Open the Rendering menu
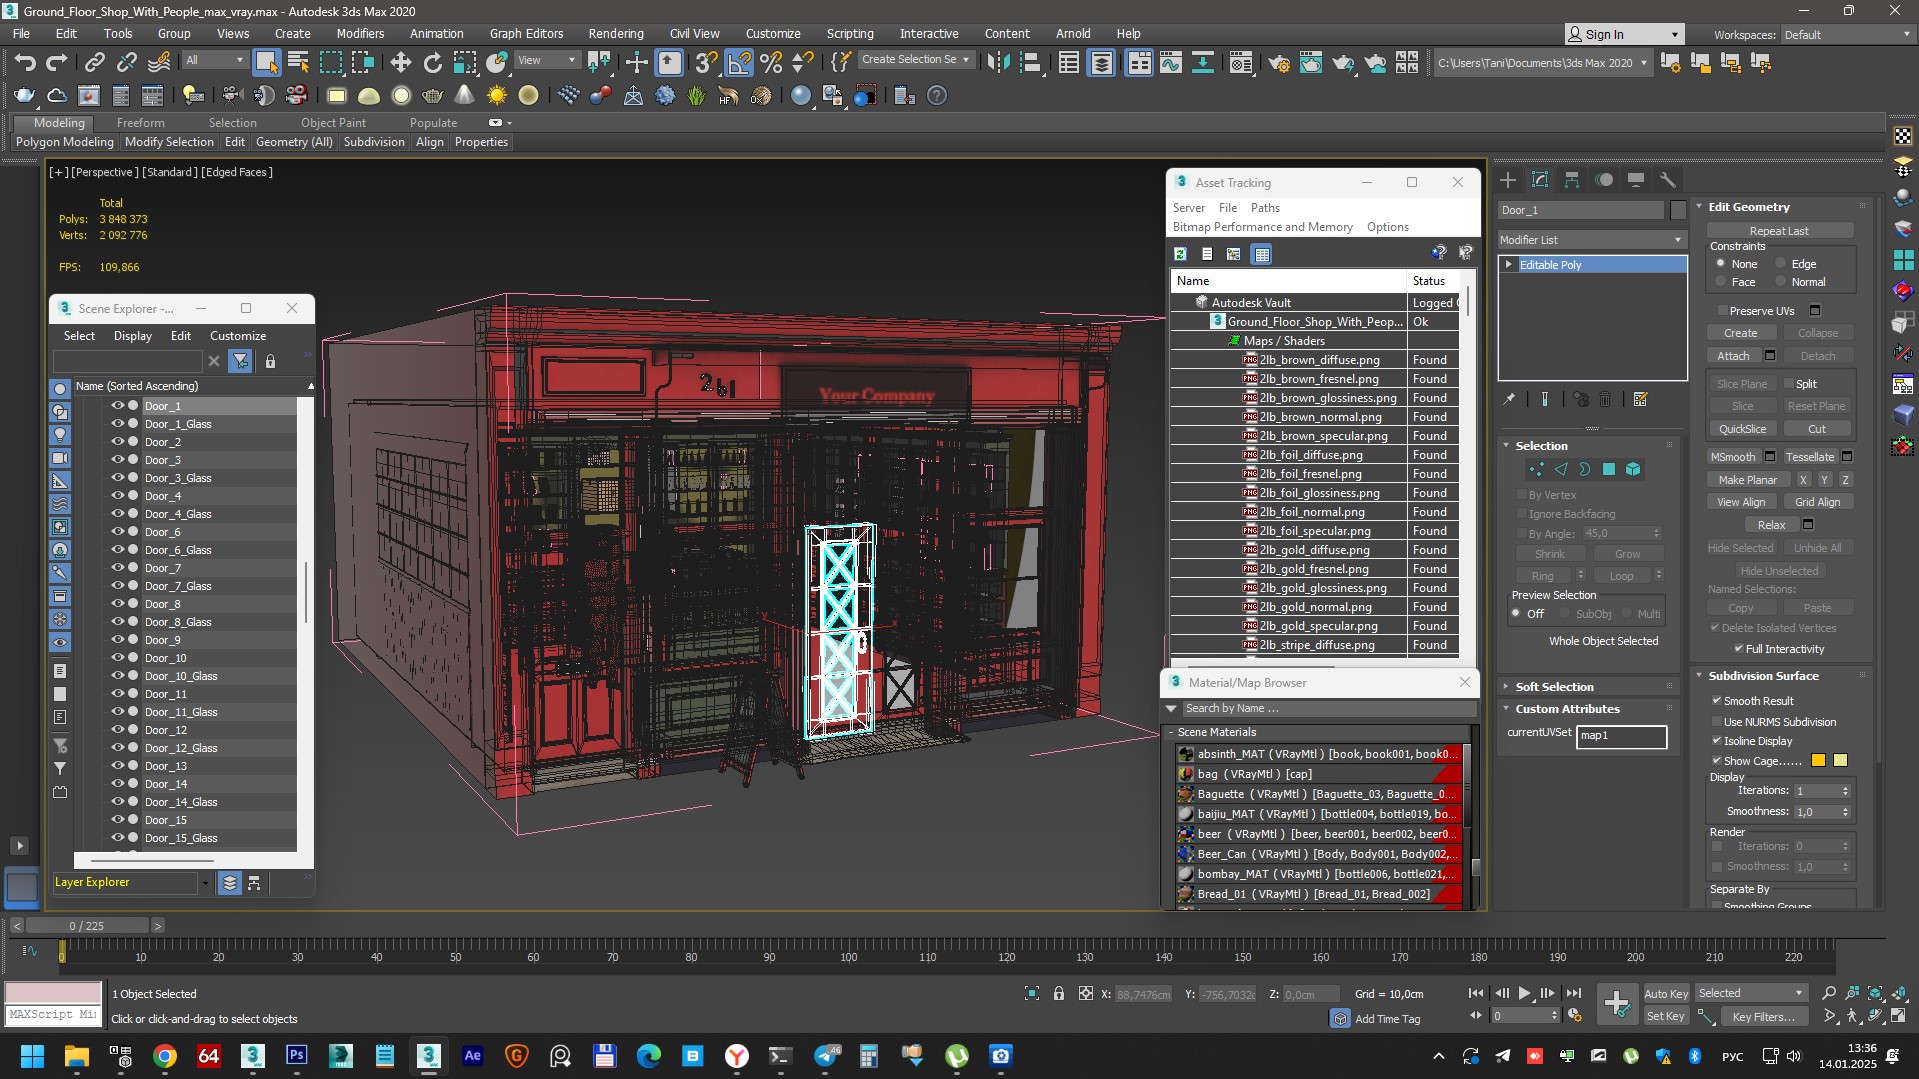 point(615,33)
